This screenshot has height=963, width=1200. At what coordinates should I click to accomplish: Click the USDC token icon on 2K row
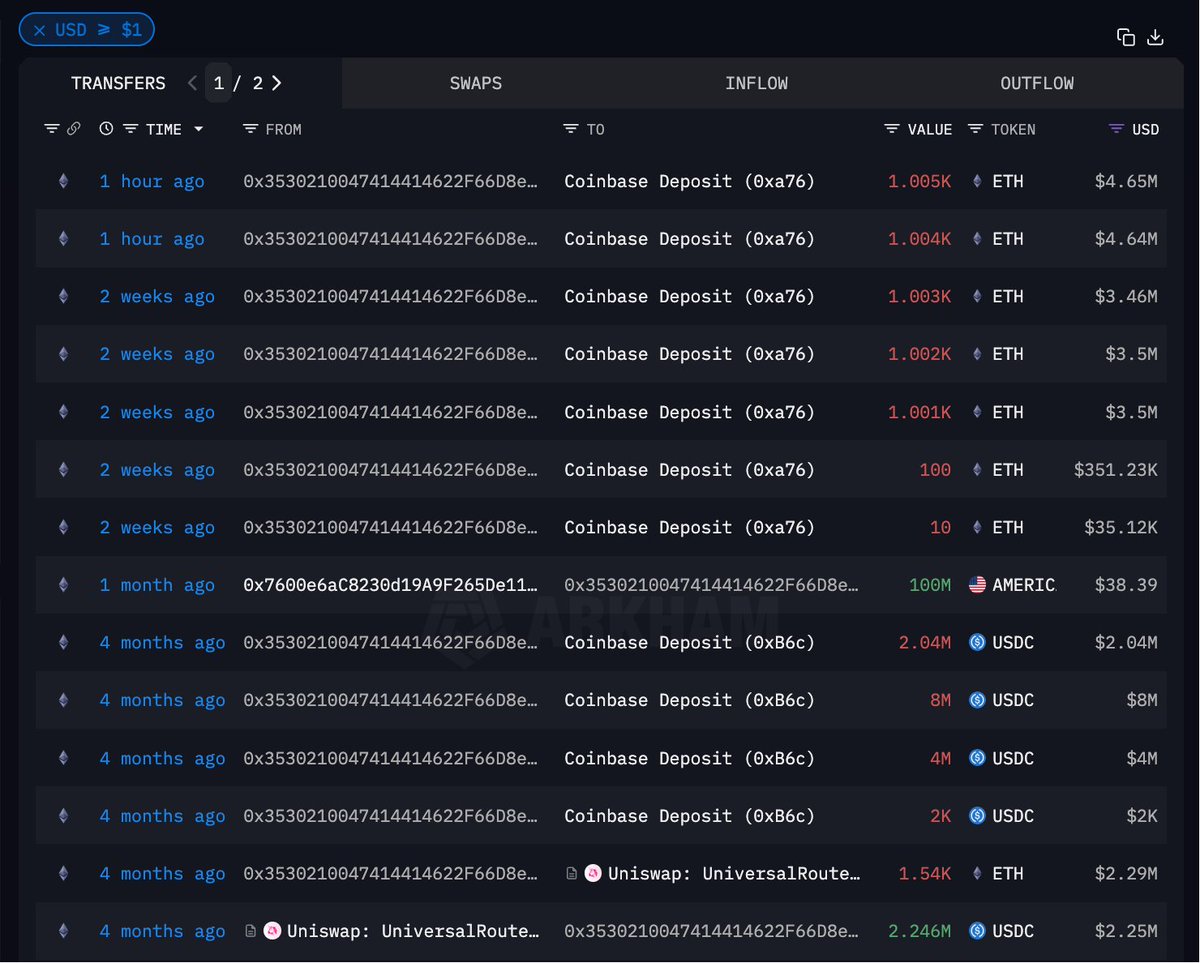pos(978,816)
